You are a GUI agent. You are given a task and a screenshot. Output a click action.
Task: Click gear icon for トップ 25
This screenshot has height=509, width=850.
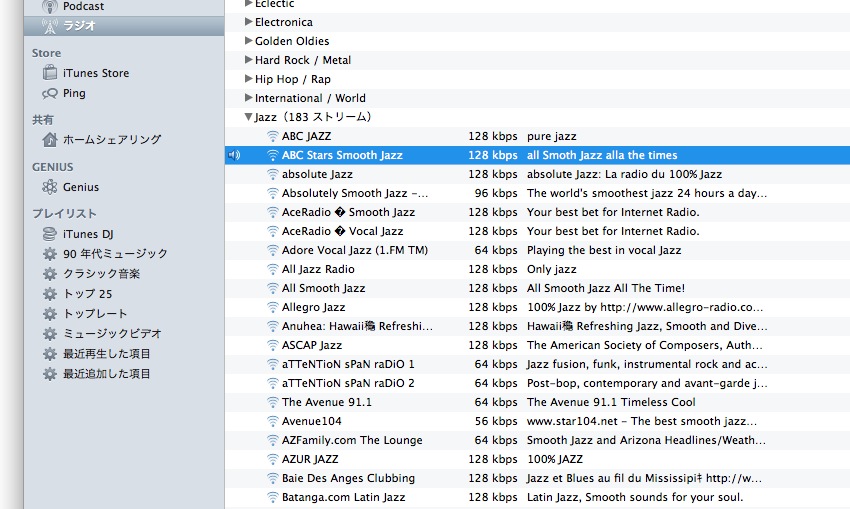click(x=50, y=294)
